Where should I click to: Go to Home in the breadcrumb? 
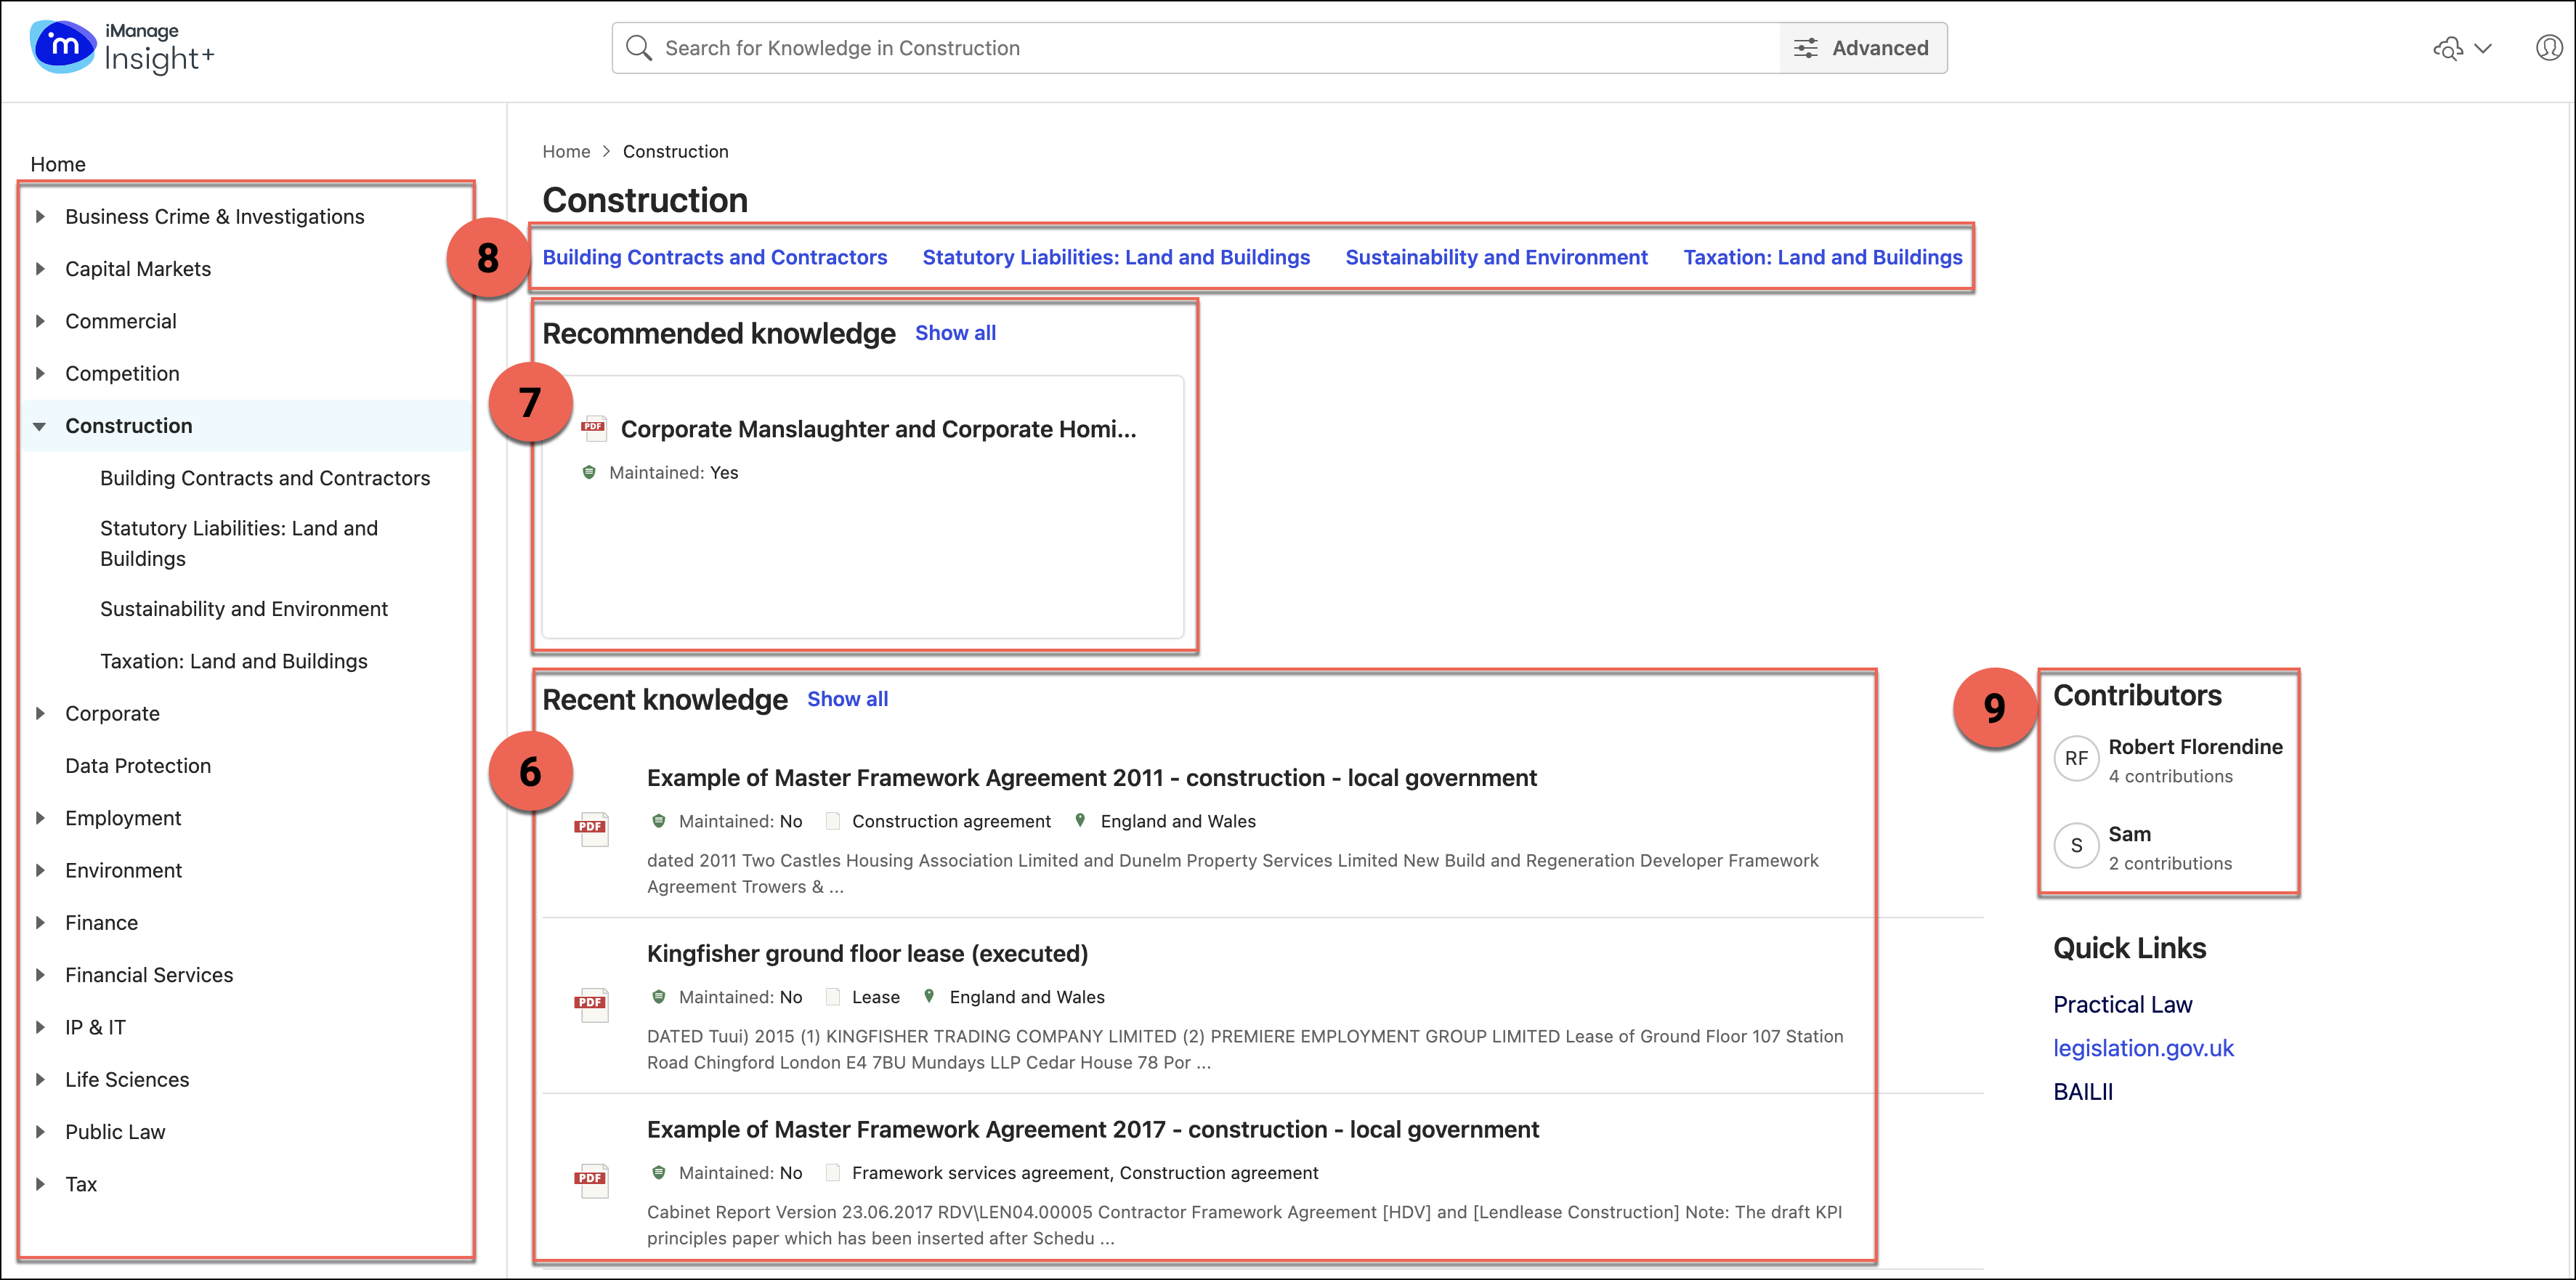pos(566,151)
